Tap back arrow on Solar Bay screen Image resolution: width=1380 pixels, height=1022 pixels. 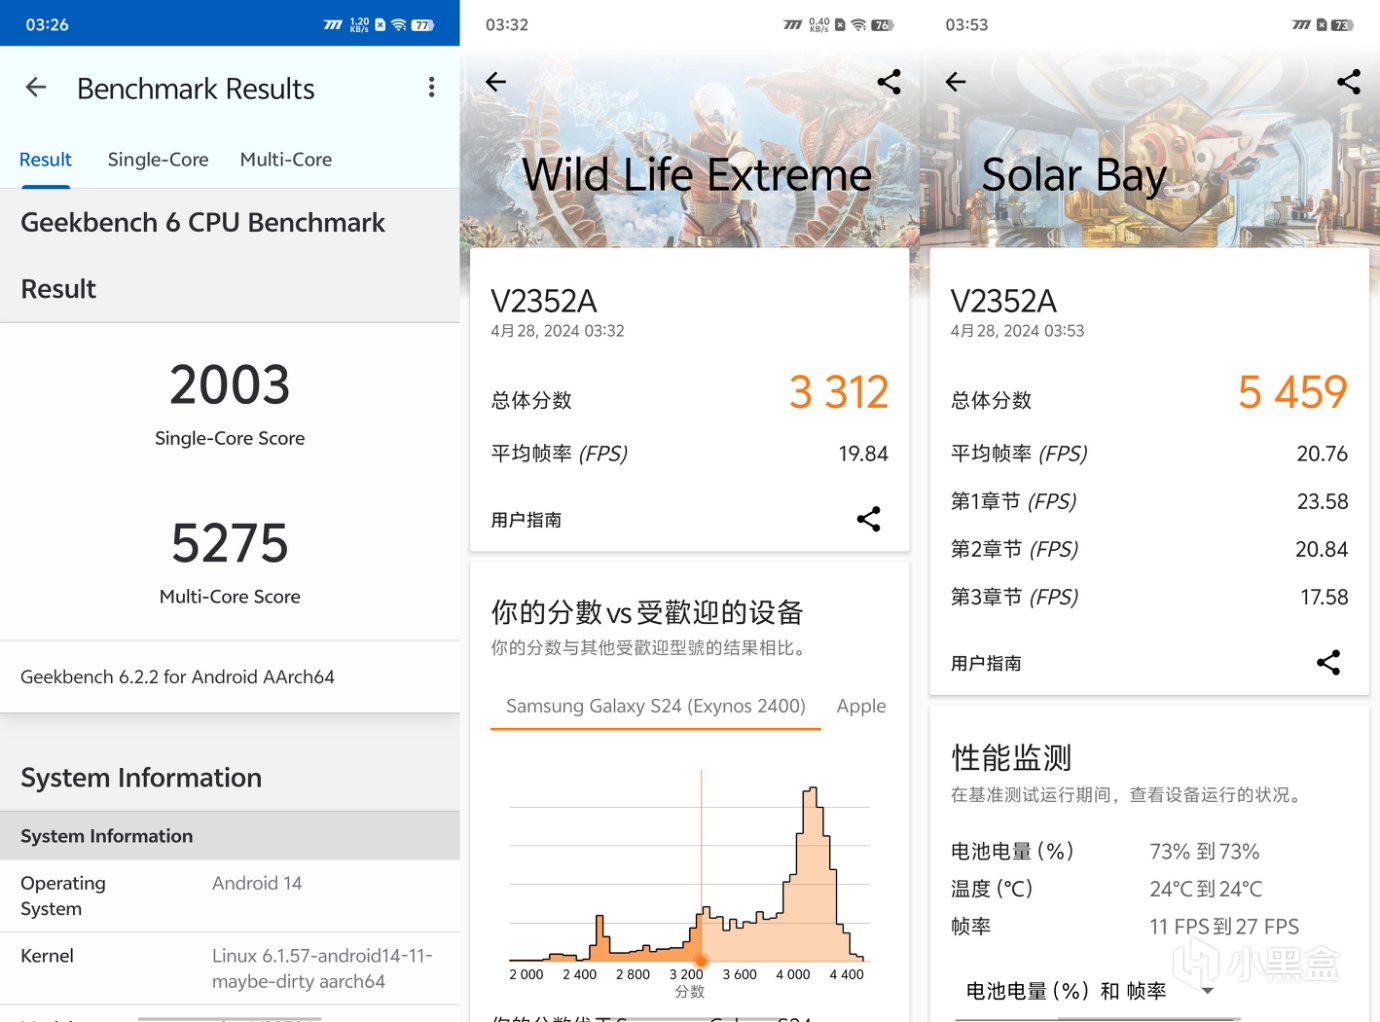pyautogui.click(x=956, y=82)
